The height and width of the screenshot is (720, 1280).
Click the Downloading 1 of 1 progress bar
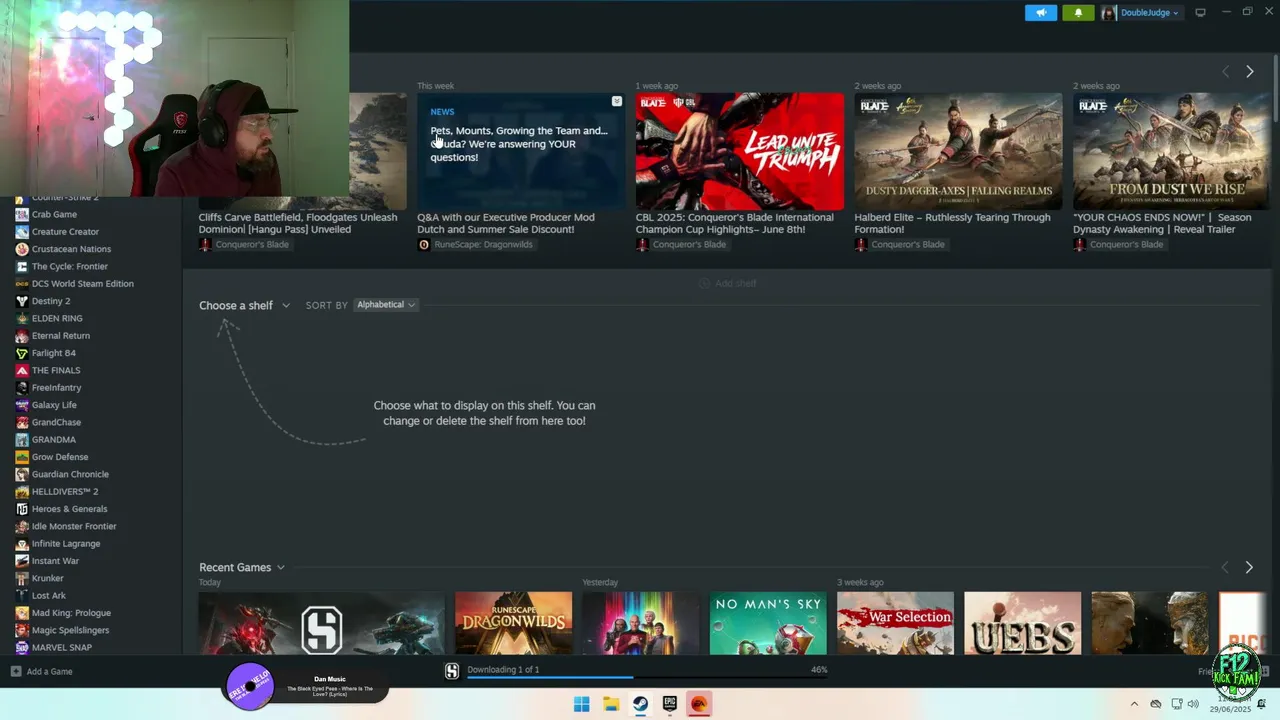[x=647, y=676]
